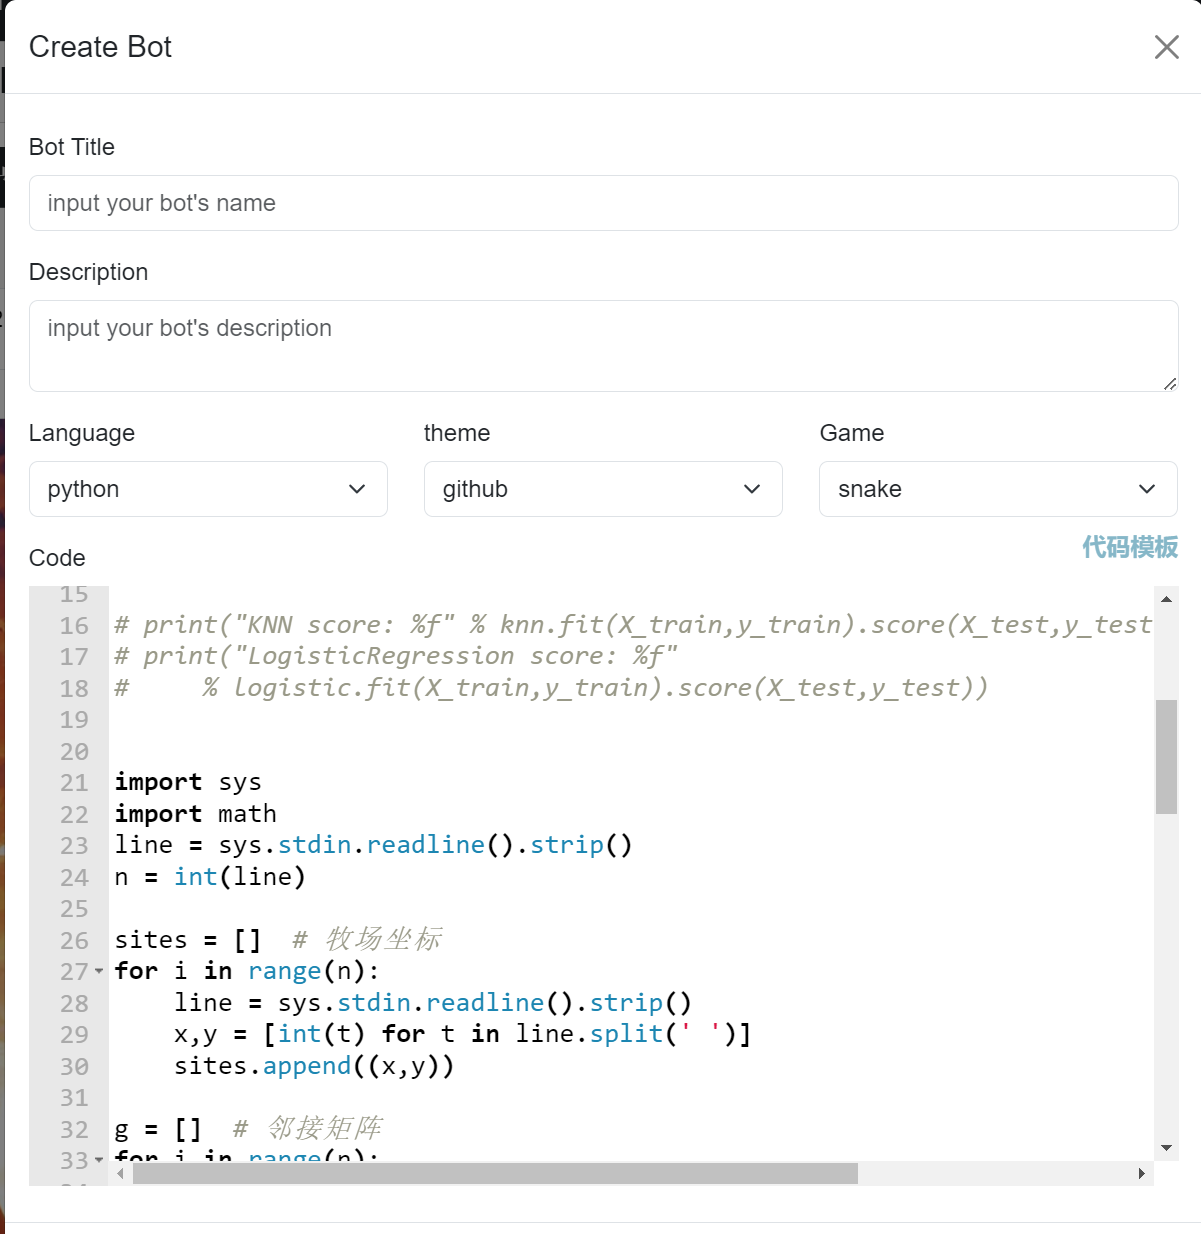Viewport: 1201px width, 1234px height.
Task: Open the Game dropdown showing snake
Action: click(x=998, y=489)
